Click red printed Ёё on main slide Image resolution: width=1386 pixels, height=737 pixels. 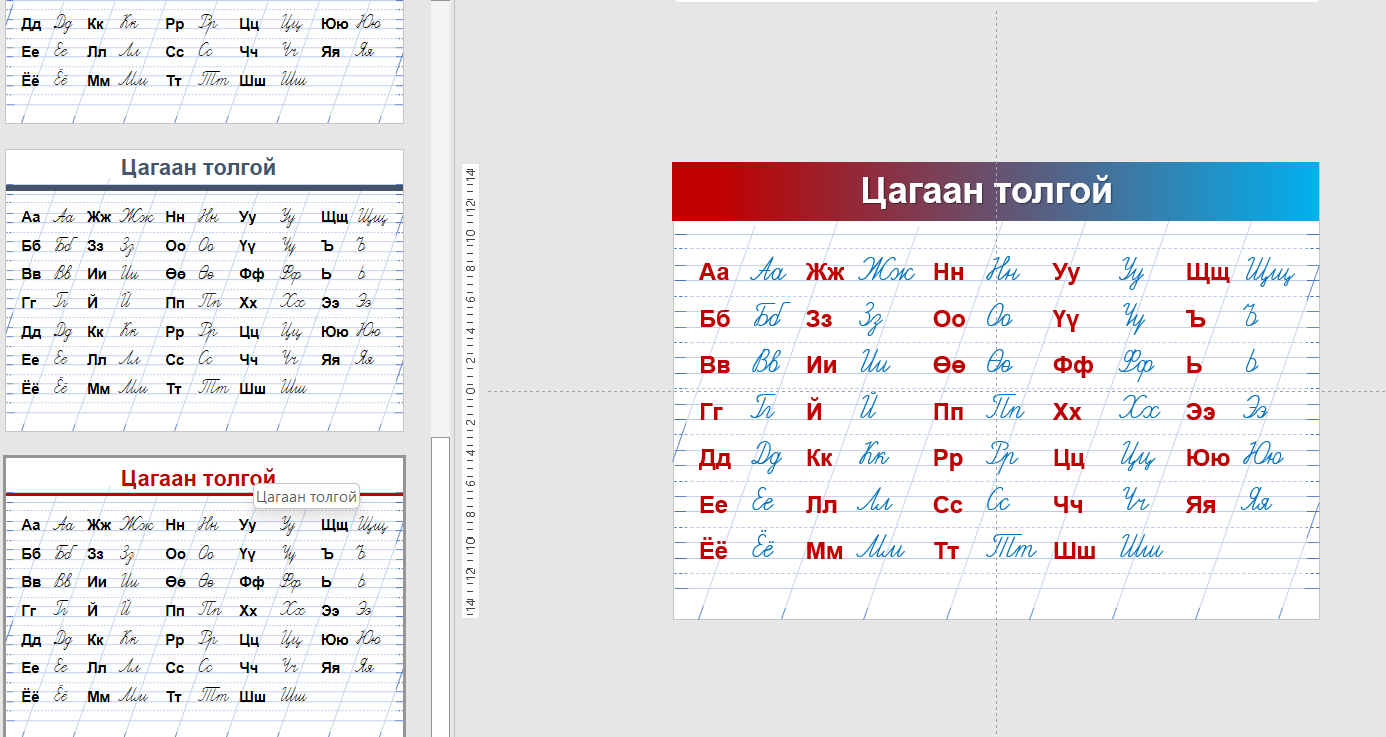713,549
